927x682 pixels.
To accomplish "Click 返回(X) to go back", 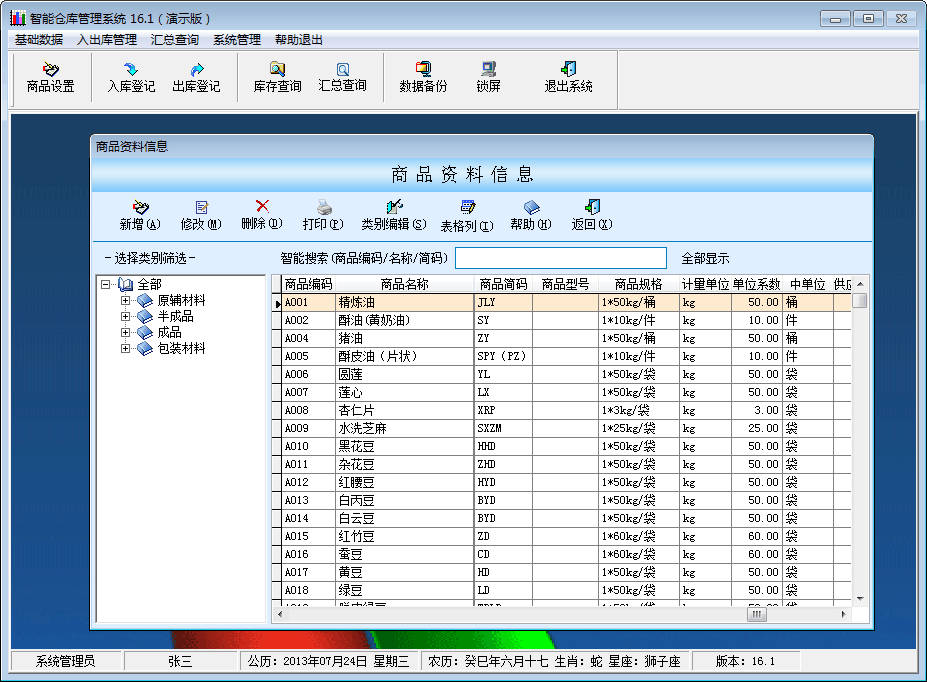I will [x=592, y=215].
